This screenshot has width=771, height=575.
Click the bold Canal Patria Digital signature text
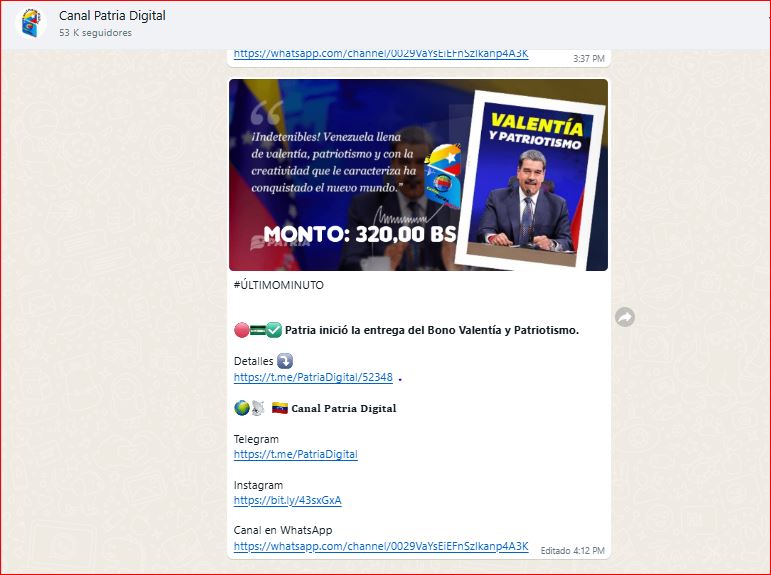click(344, 408)
